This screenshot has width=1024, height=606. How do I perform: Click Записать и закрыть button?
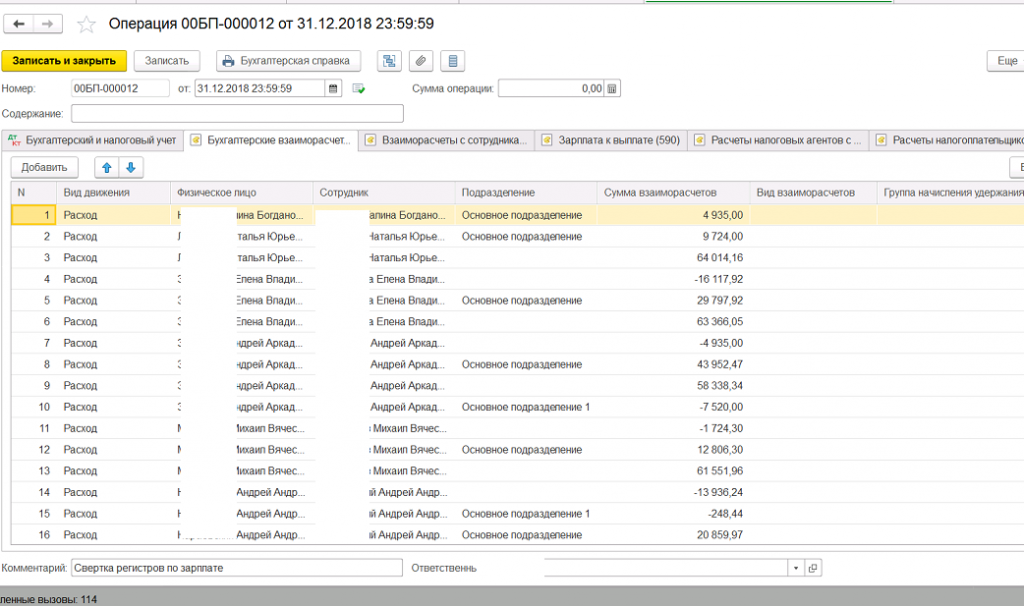[x=64, y=61]
